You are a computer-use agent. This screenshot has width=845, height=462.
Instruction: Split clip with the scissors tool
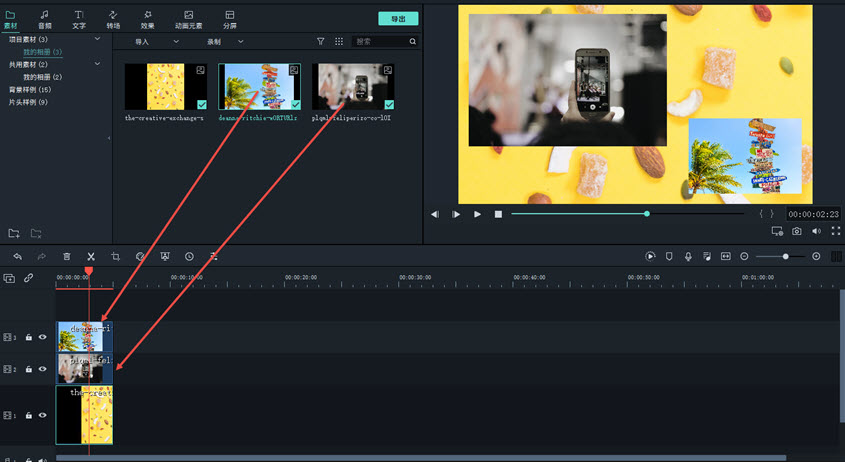point(91,257)
